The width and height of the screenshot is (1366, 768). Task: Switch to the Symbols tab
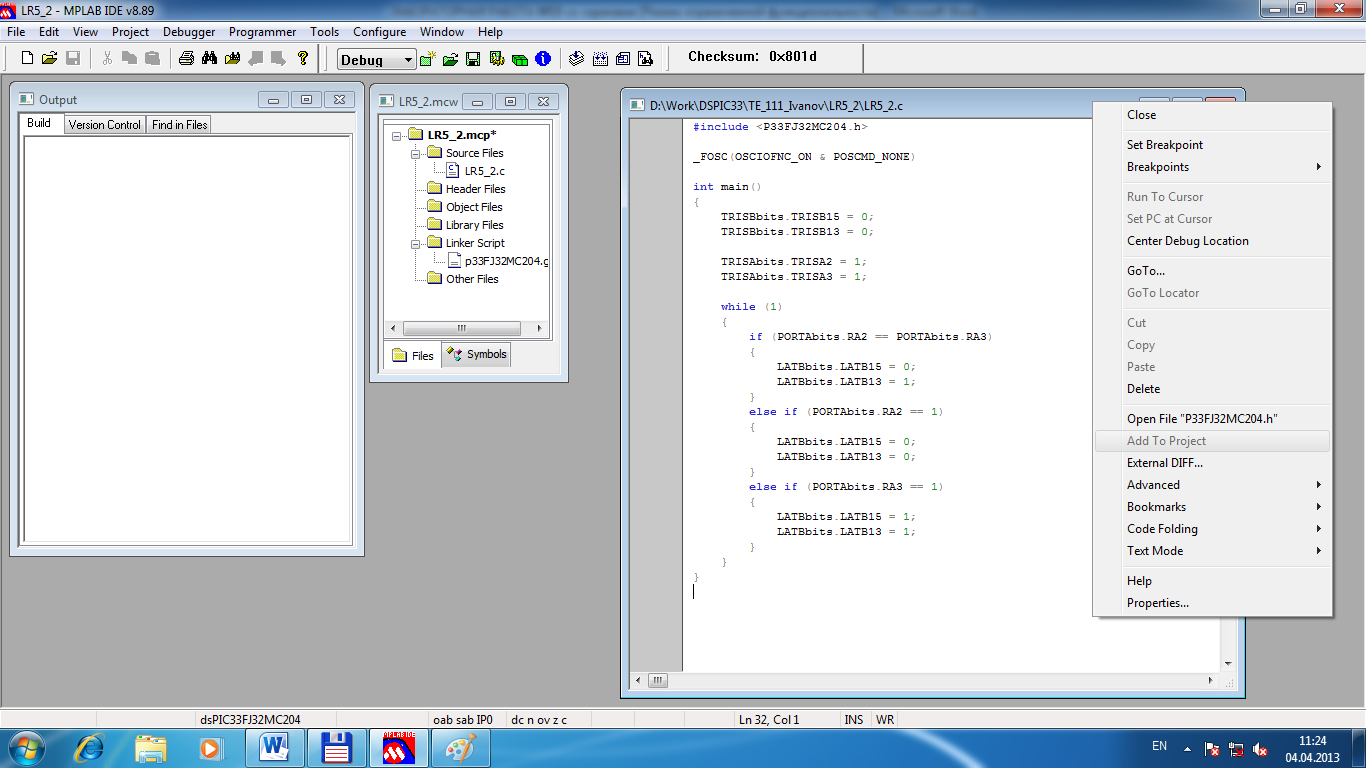tap(477, 355)
